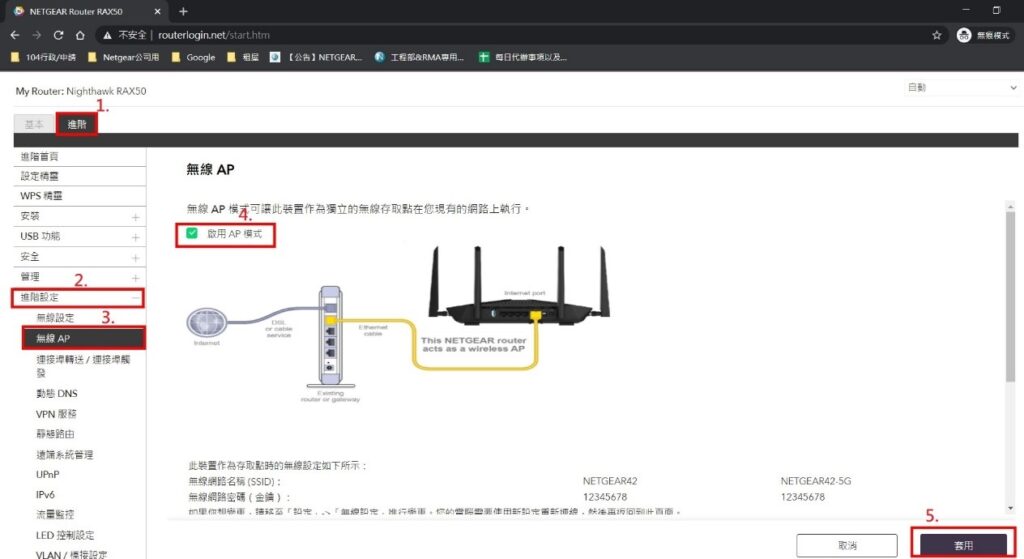Viewport: 1024px width, 559px height.
Task: Switch to the 進階 tab
Action: pos(77,124)
